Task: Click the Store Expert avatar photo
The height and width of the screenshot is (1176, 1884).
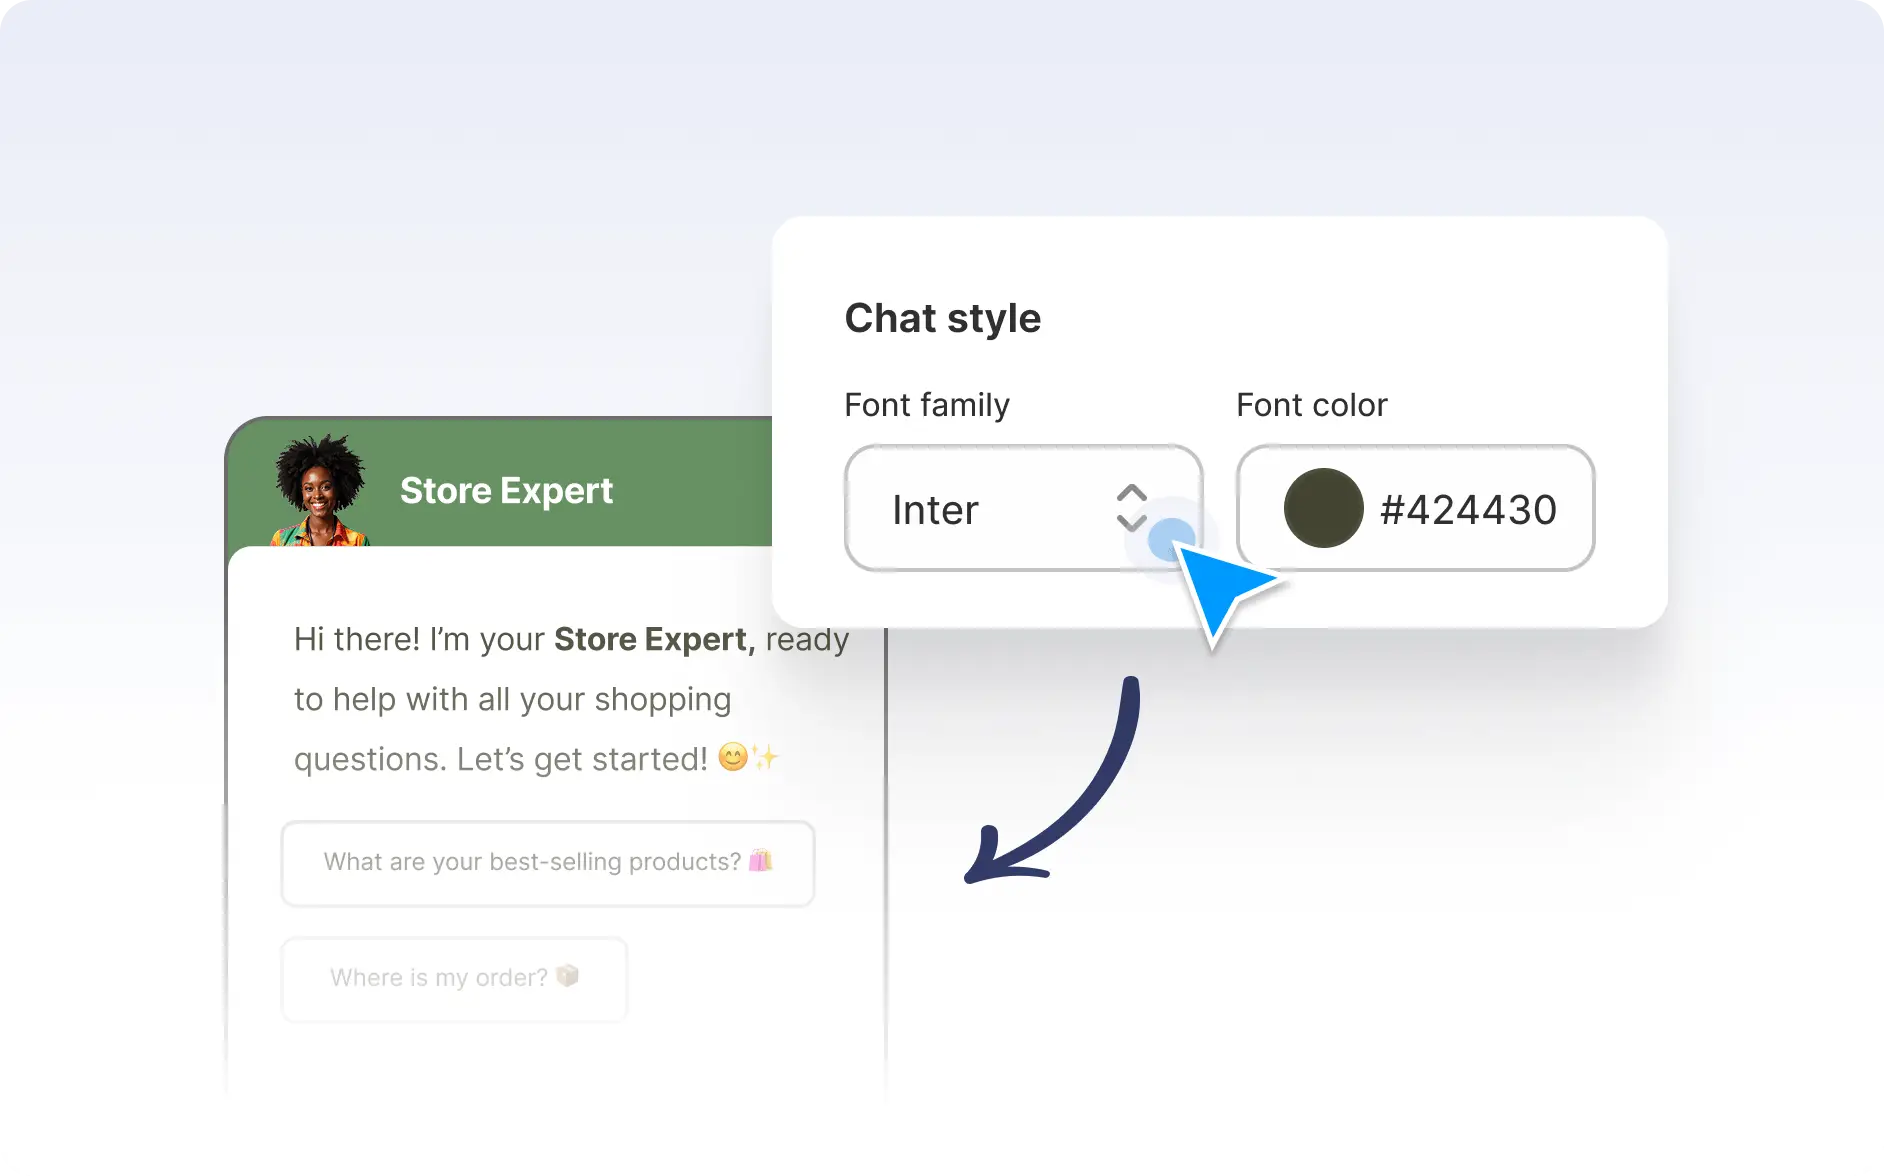Action: pos(320,490)
